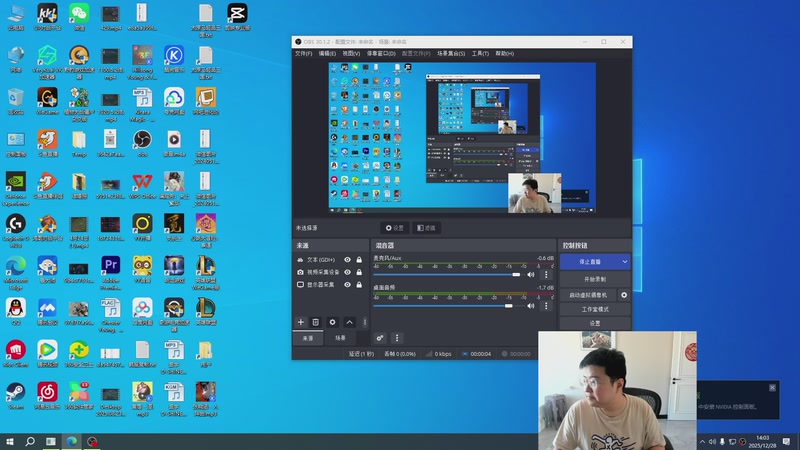Viewport: 800px width, 450px height.
Task: Open Microsoft Edge desktop shortcut
Action: (x=16, y=273)
